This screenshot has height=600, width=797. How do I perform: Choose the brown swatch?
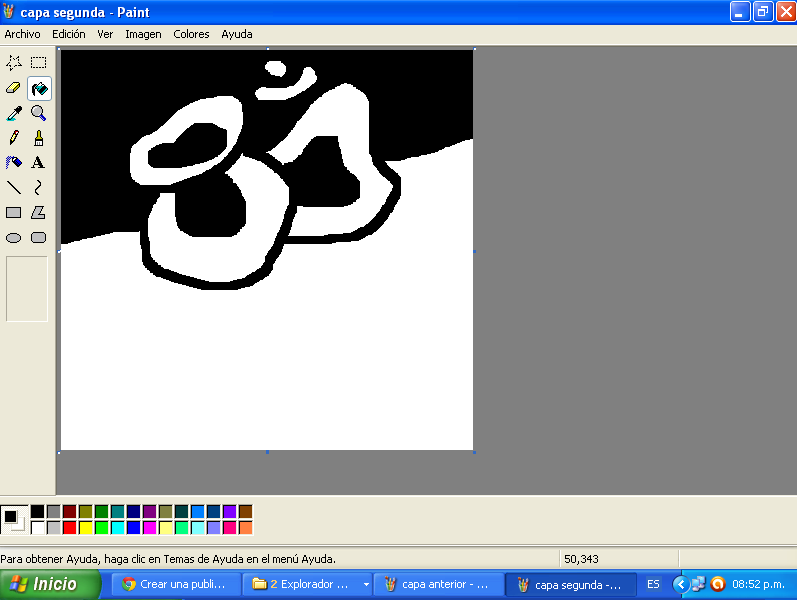pyautogui.click(x=246, y=512)
